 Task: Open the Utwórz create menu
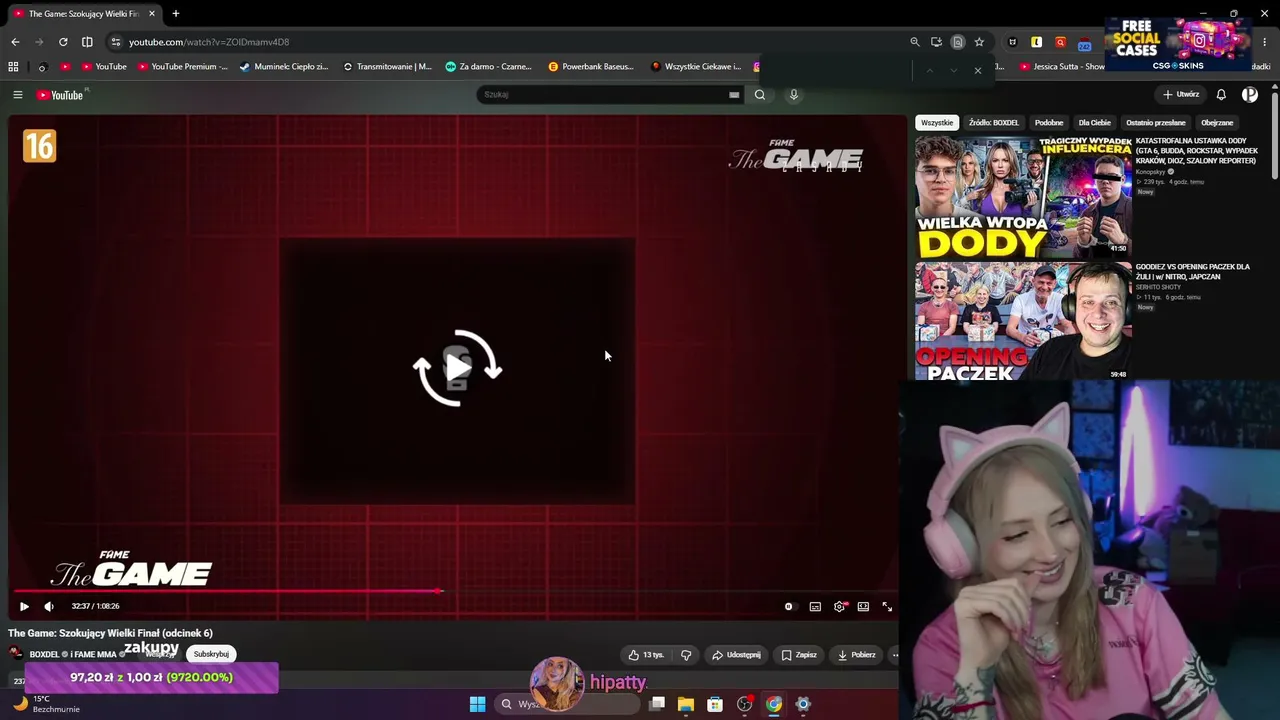[1181, 95]
